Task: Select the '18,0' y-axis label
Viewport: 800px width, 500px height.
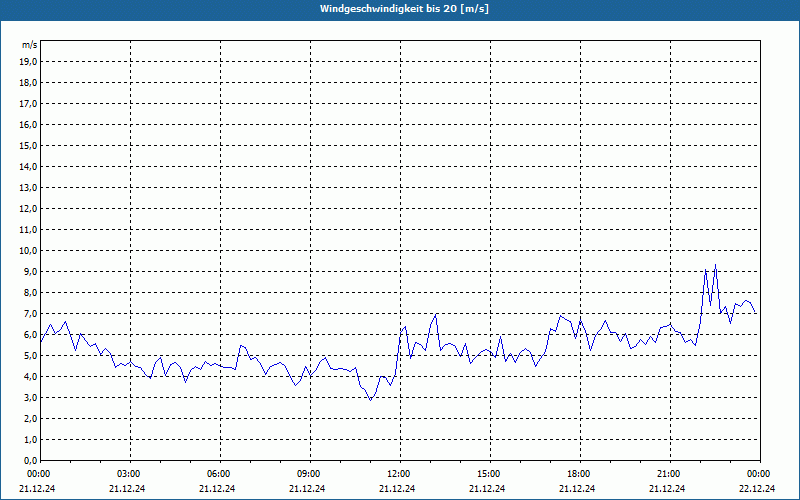Action: coord(28,83)
